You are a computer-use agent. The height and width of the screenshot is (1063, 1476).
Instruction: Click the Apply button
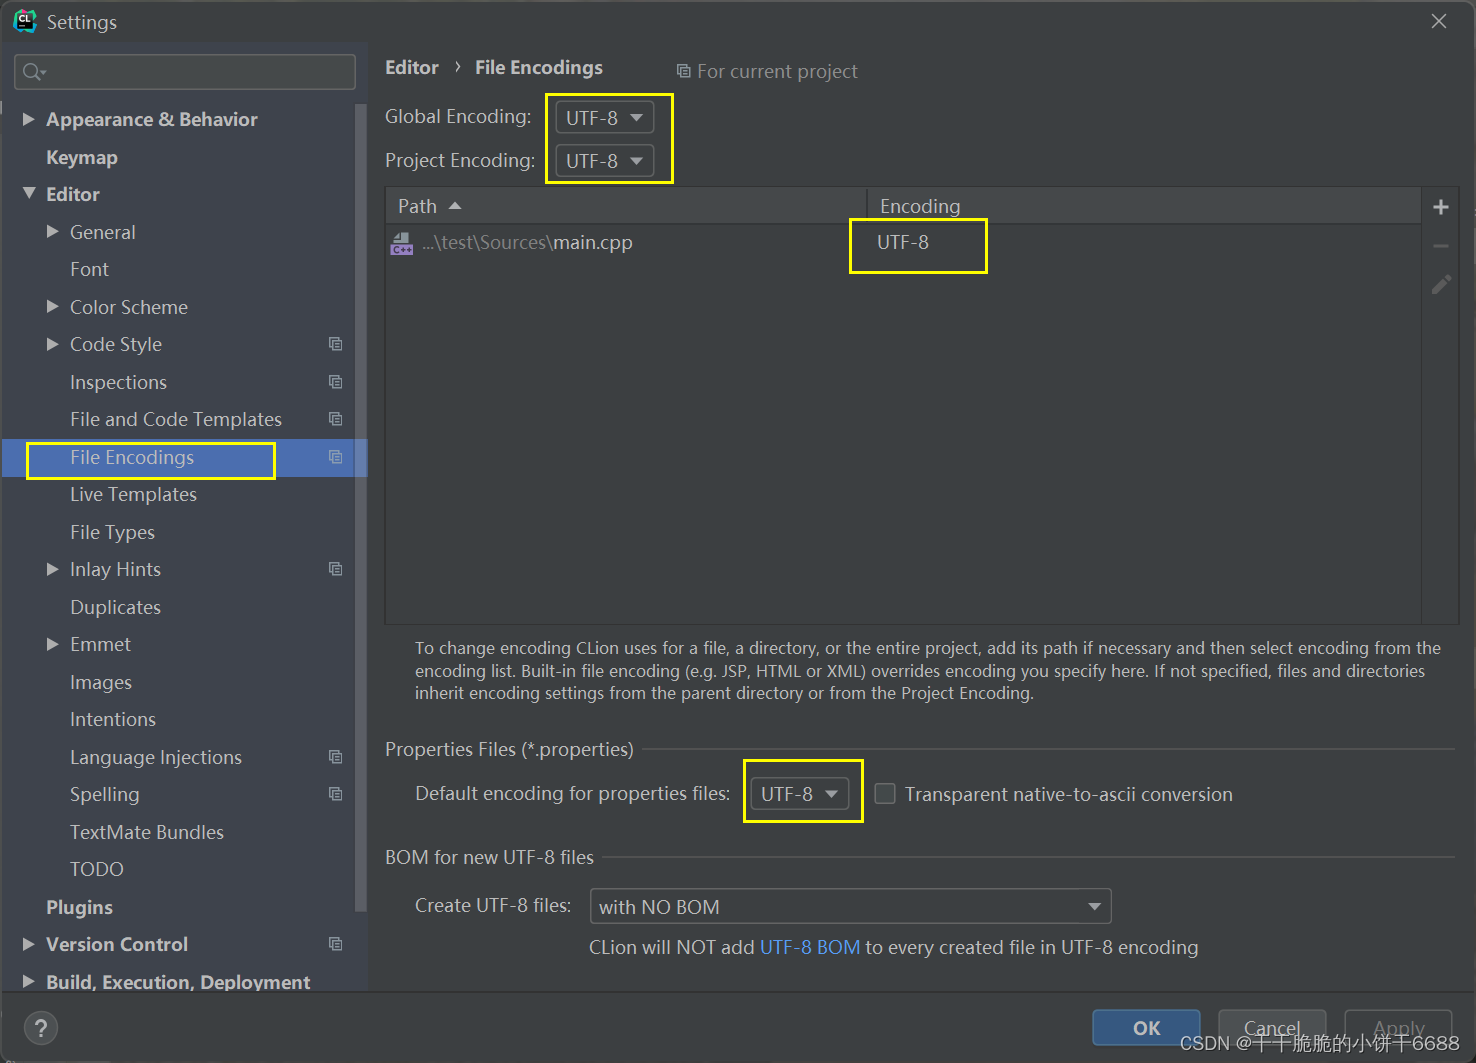tap(1398, 1028)
